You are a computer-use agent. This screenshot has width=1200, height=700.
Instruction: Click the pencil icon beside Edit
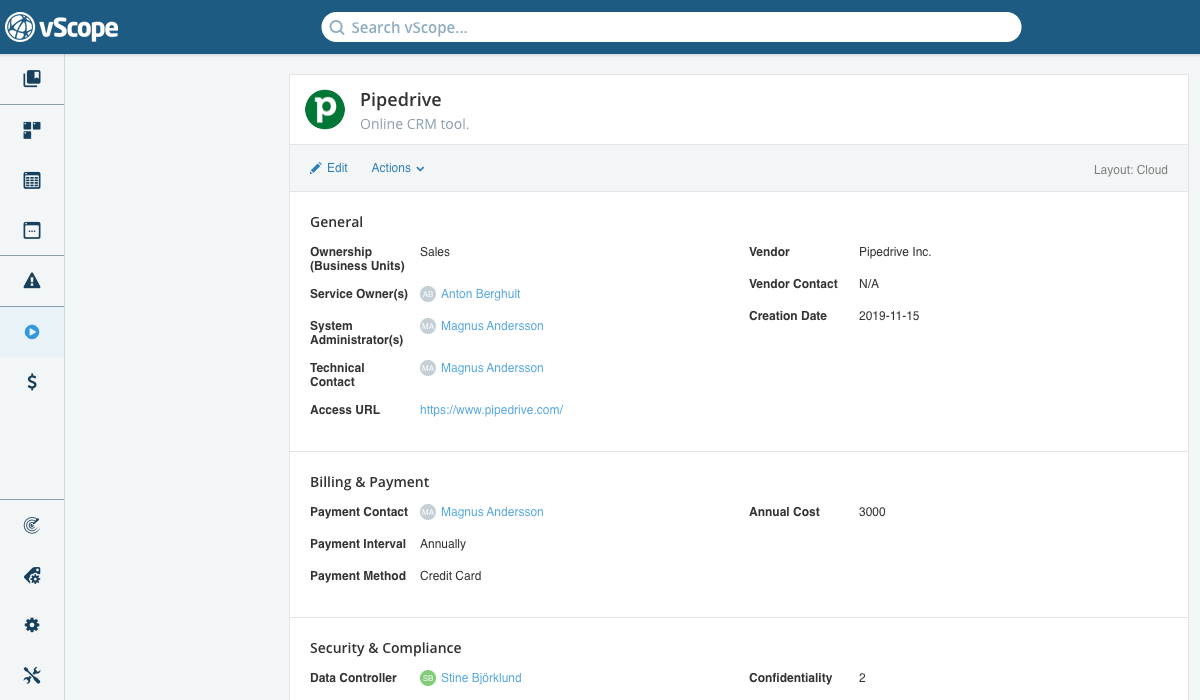coord(316,168)
